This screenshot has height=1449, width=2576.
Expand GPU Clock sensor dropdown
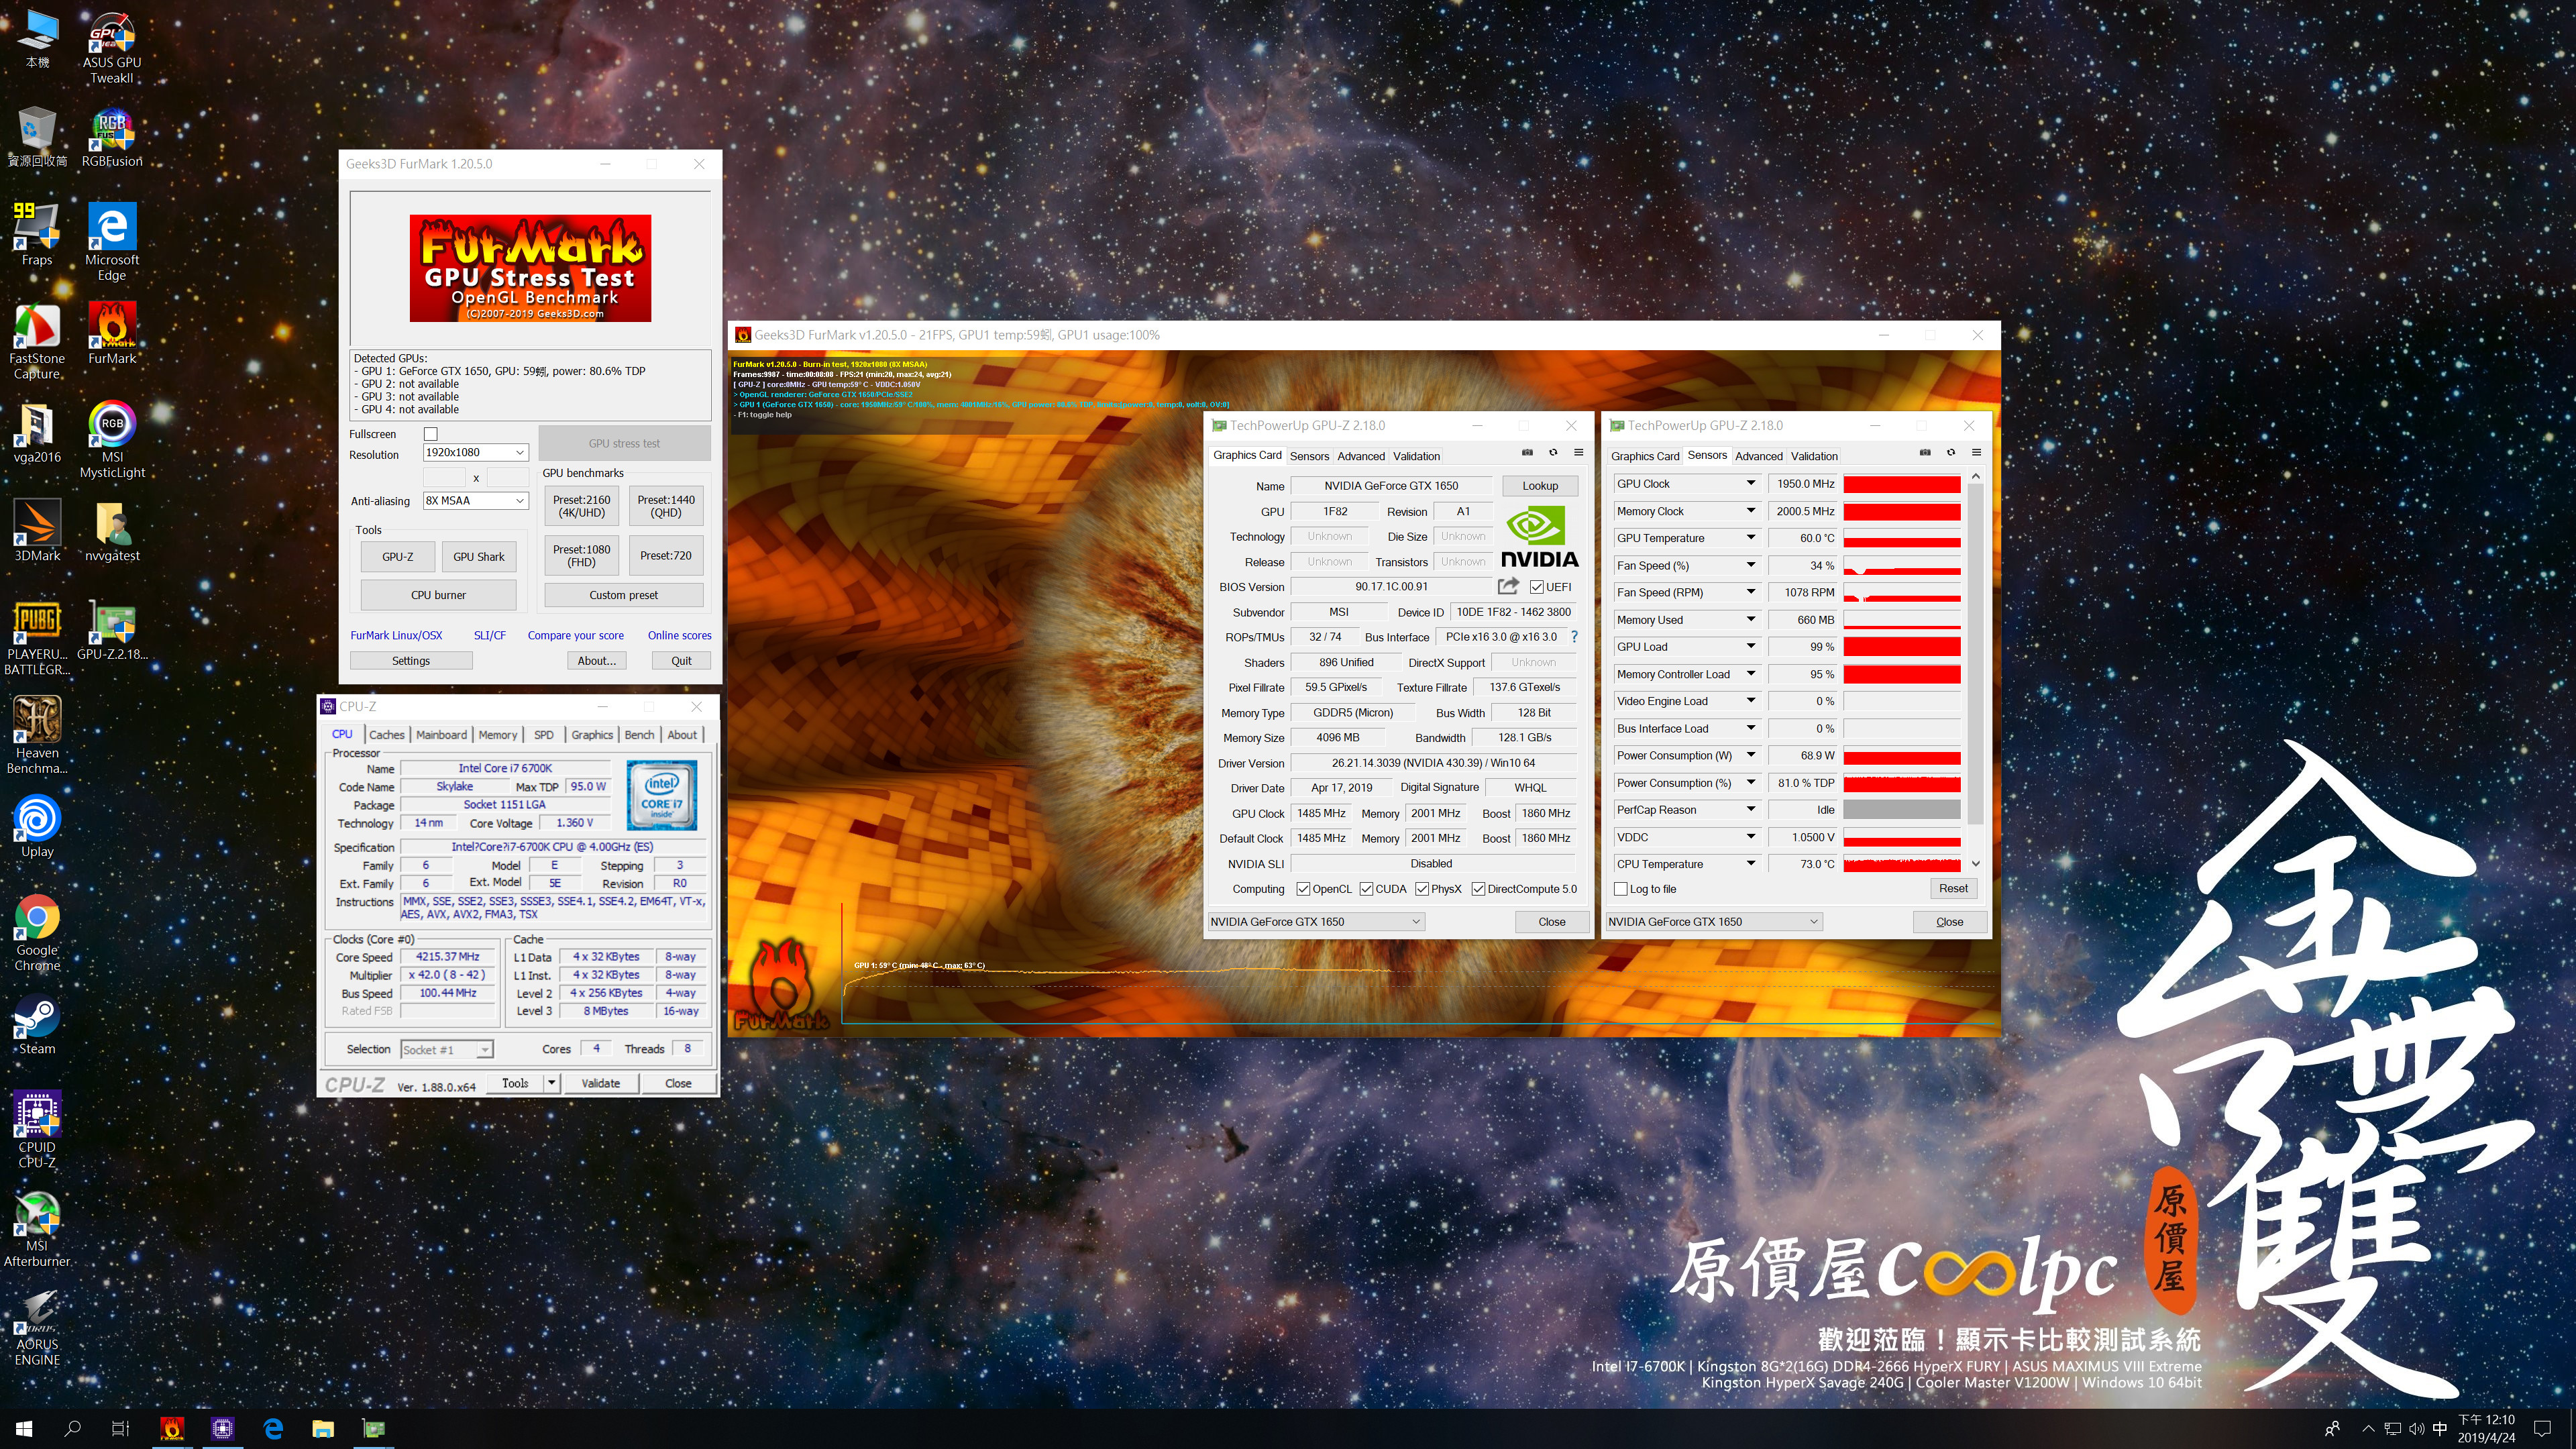click(x=1751, y=483)
